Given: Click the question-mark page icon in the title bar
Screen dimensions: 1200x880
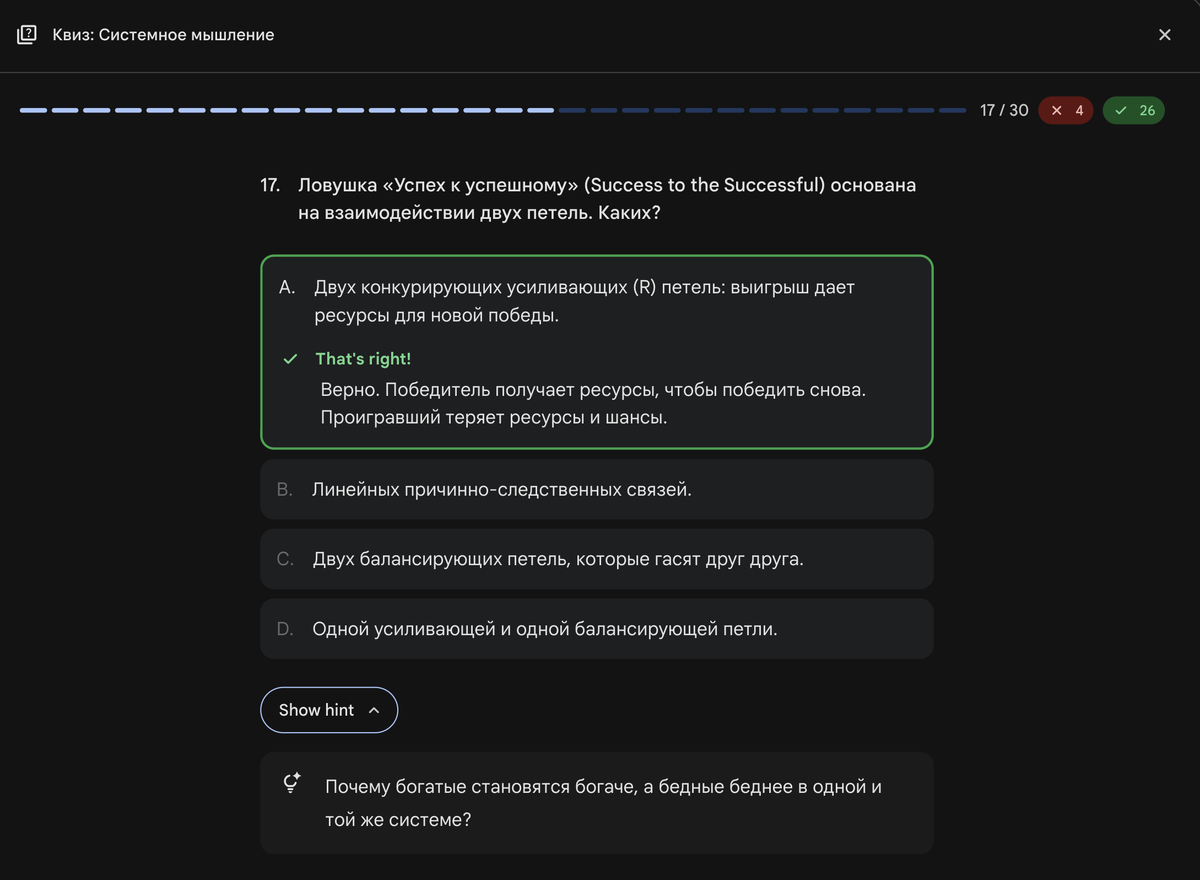Looking at the screenshot, I should pos(27,34).
